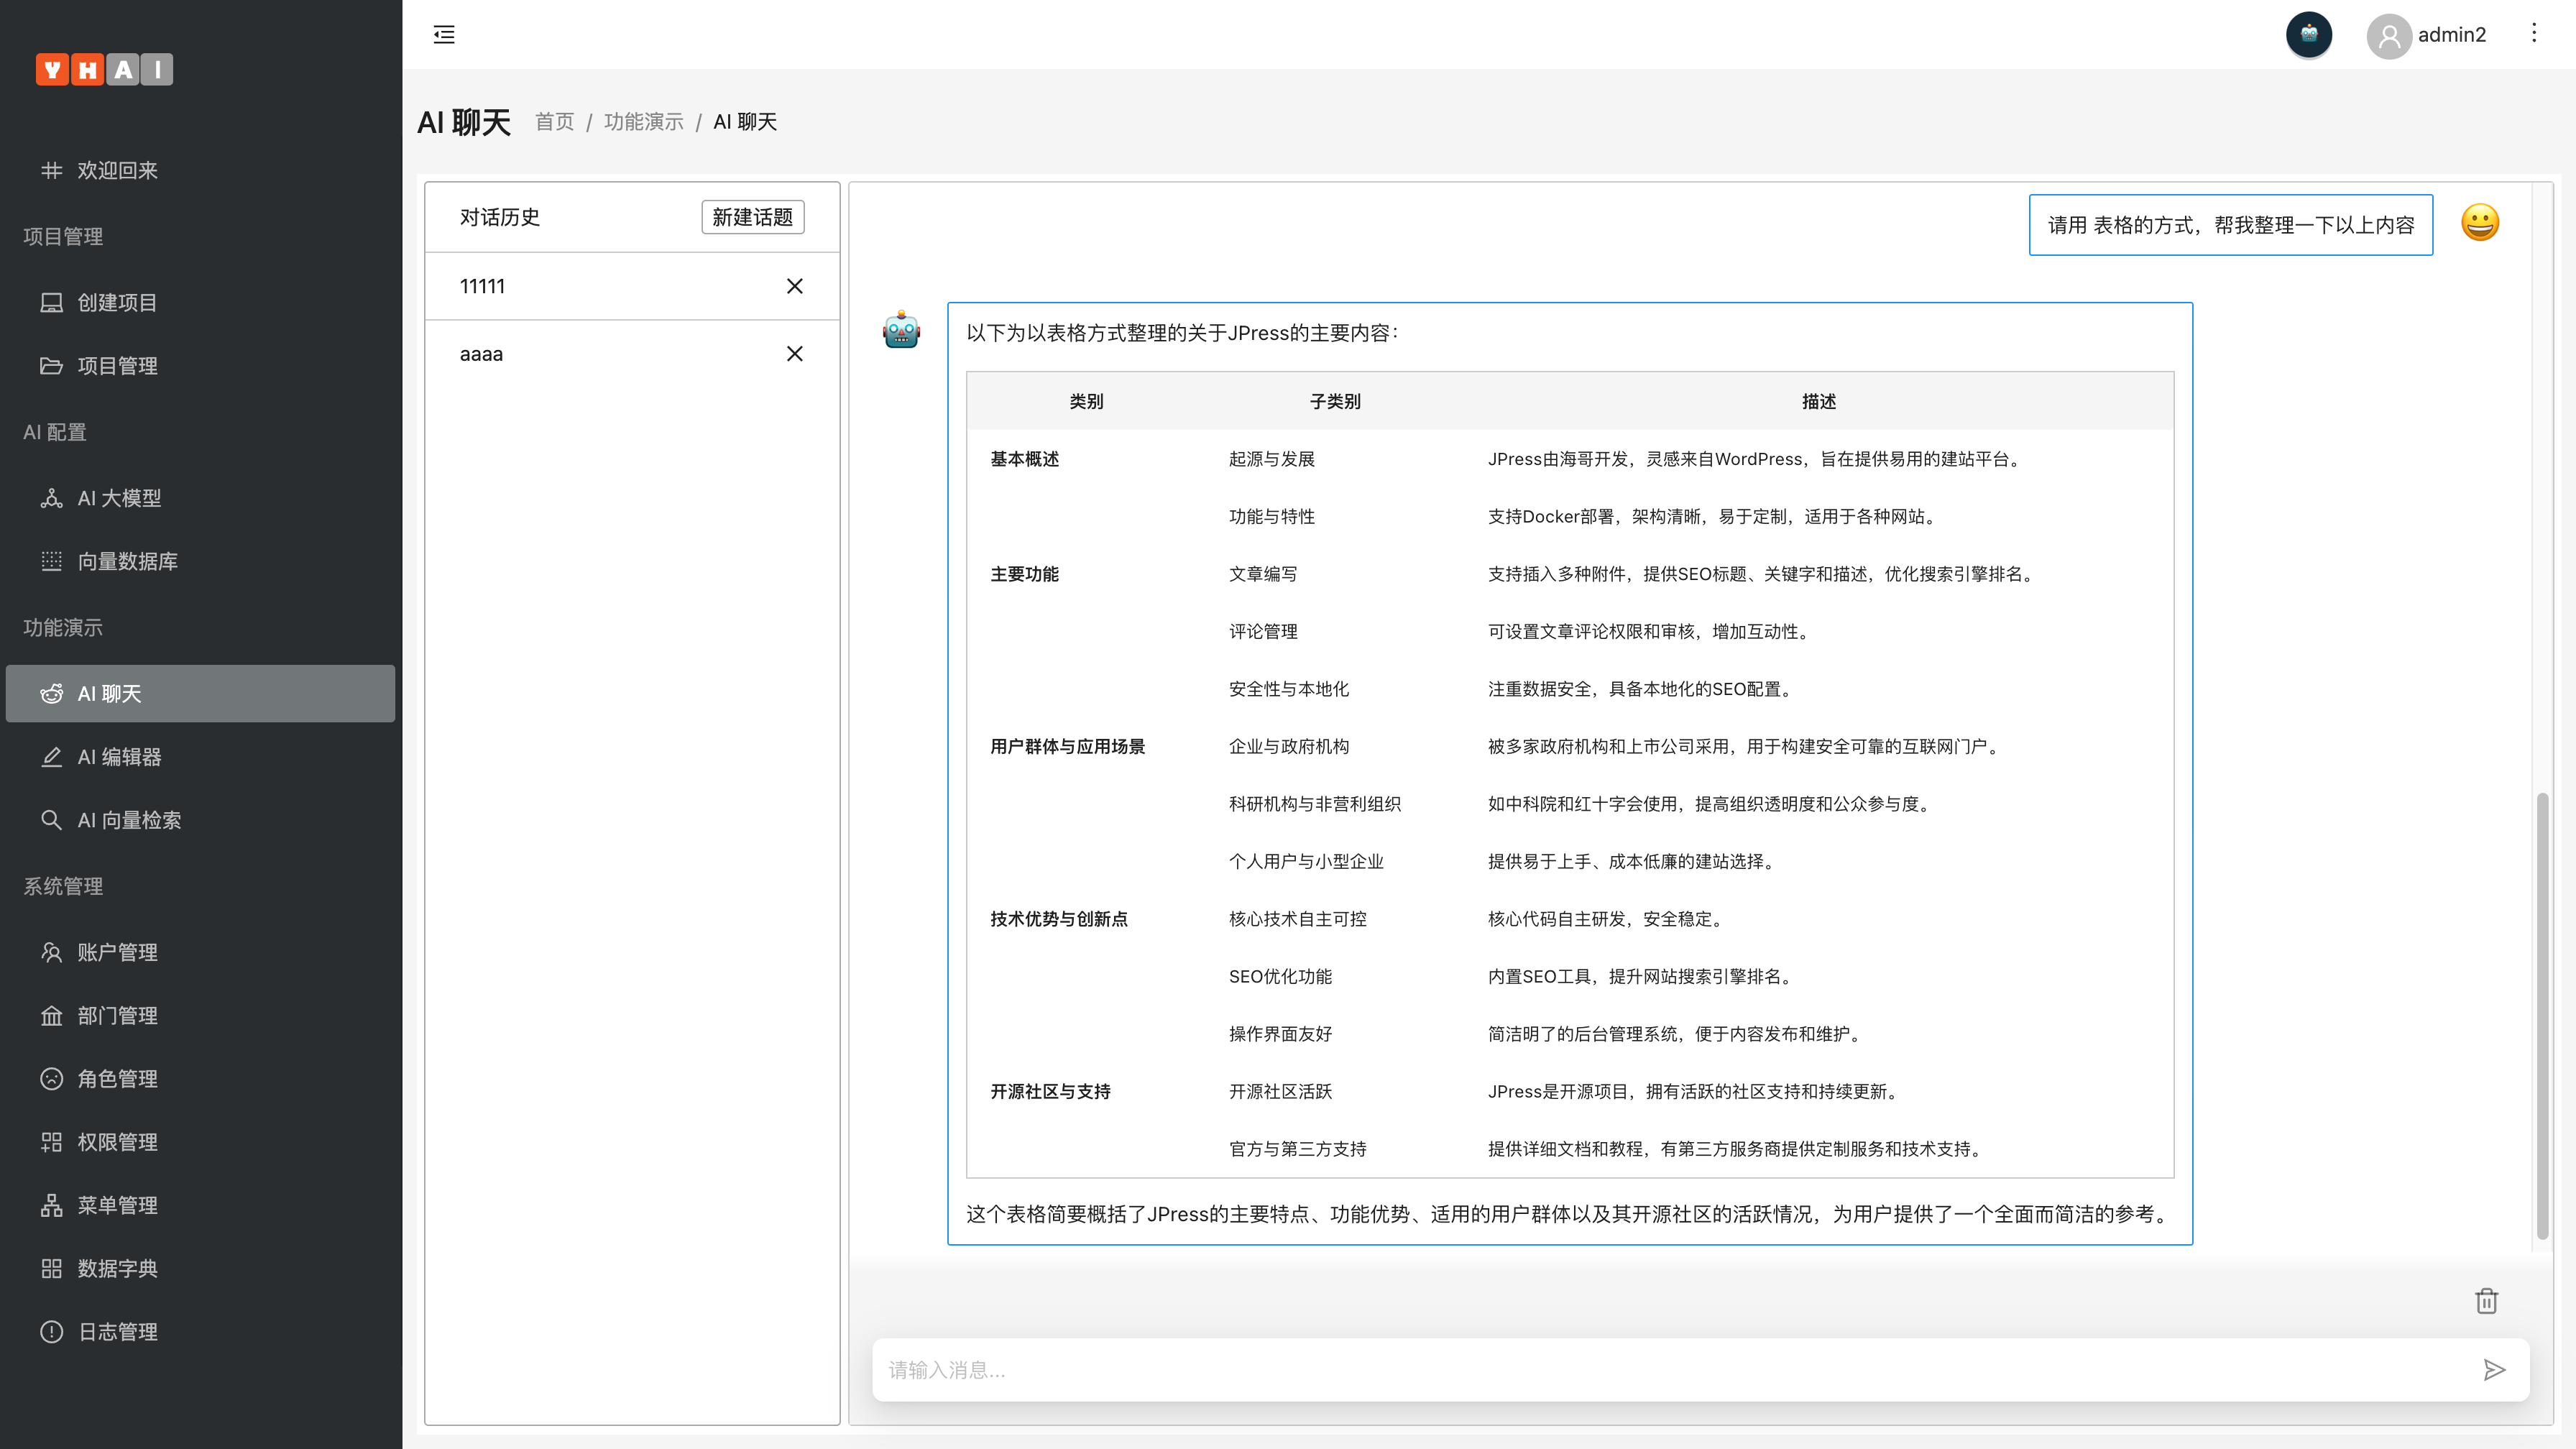
Task: Click the chat panel vertical scrollbar
Action: point(2542,1015)
